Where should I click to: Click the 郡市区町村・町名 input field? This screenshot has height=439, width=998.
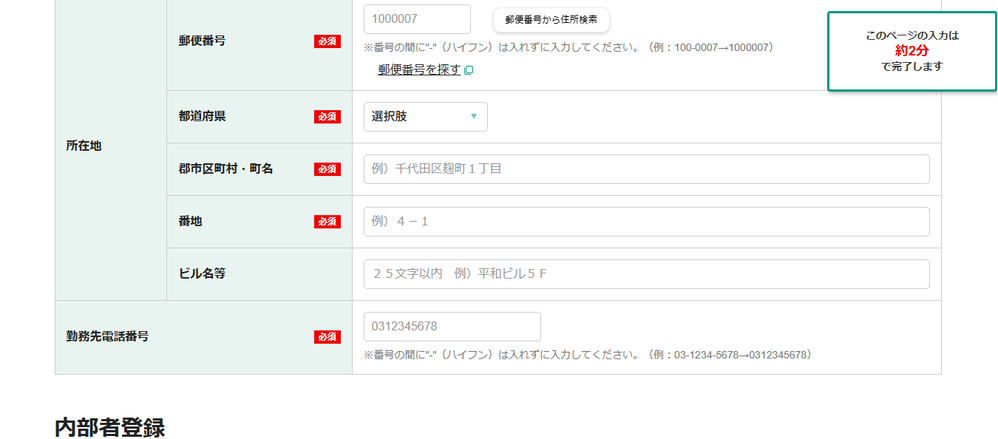coord(646,169)
